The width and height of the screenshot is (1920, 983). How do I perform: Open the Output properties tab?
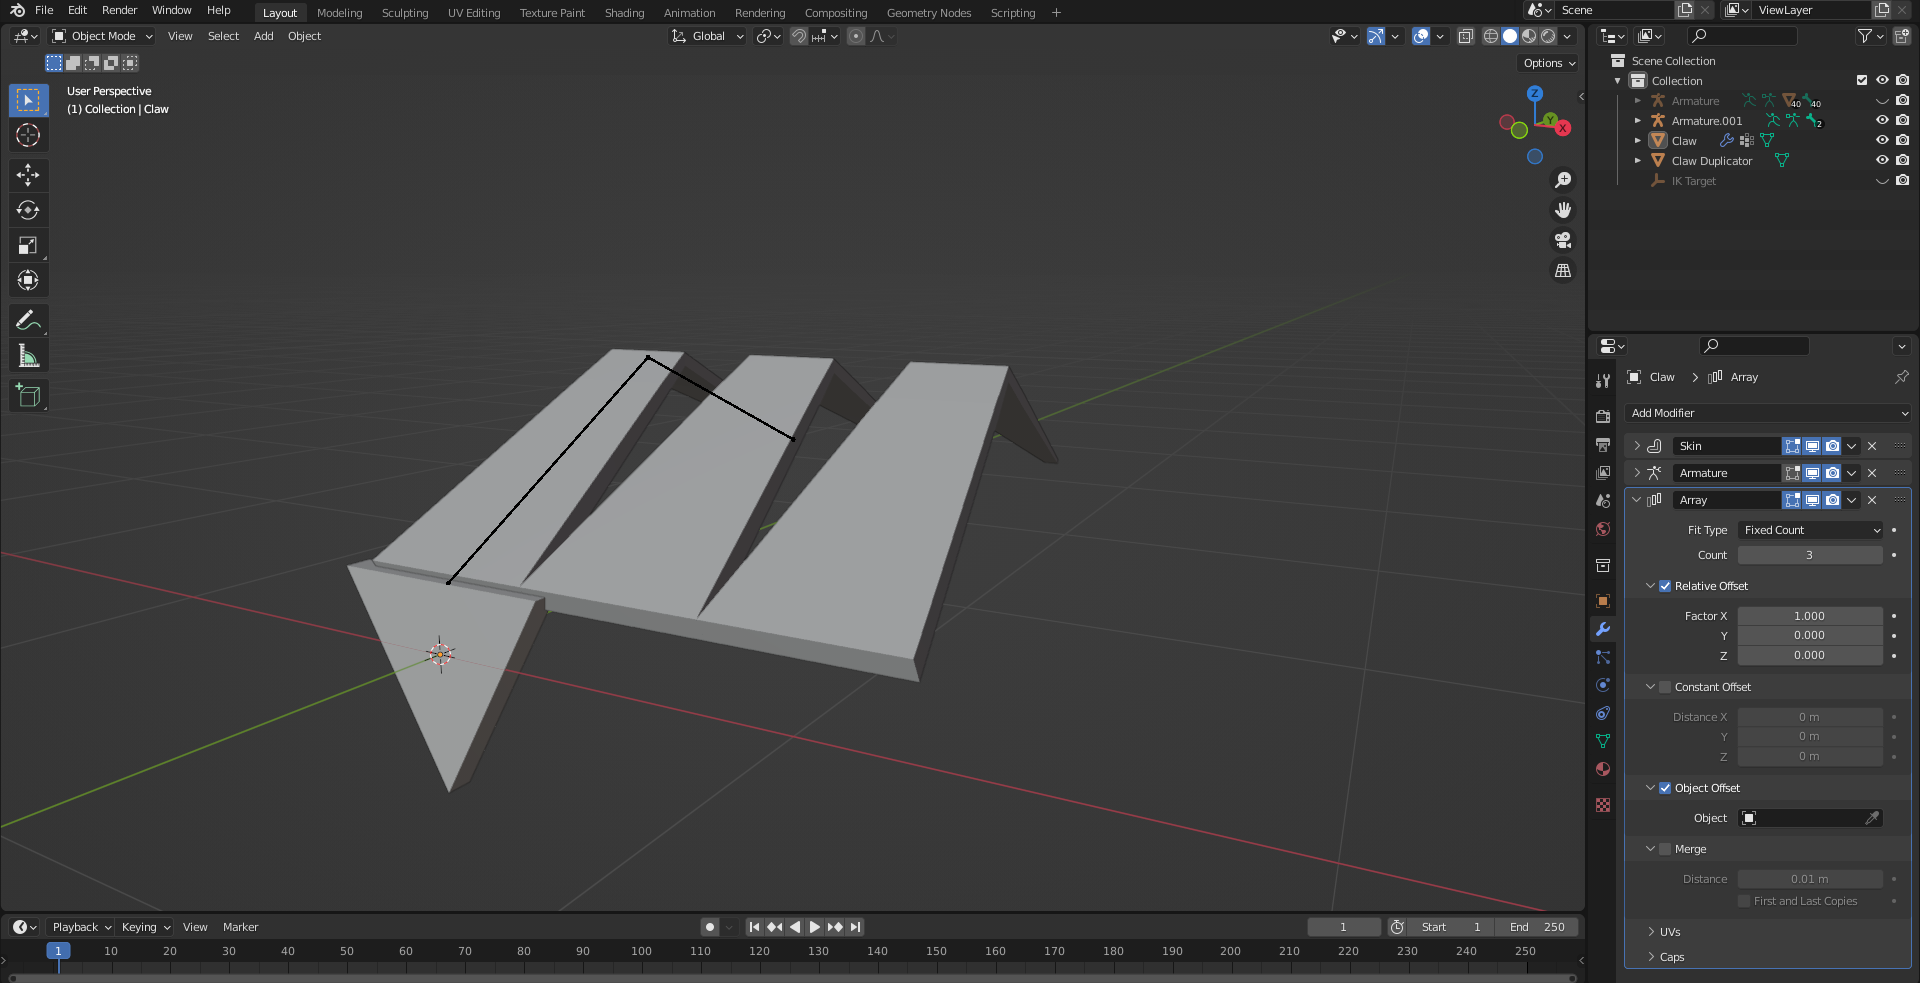point(1603,444)
